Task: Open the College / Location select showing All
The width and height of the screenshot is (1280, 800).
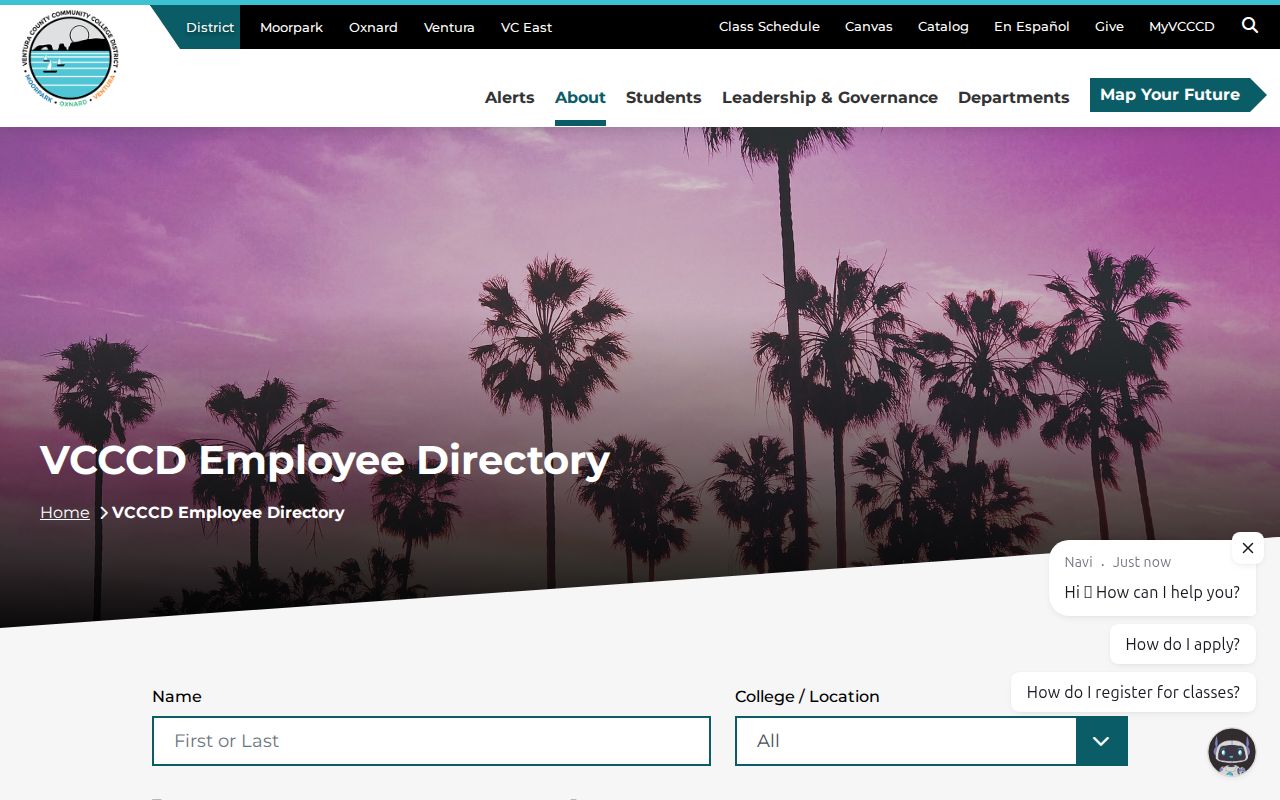Action: pyautogui.click(x=931, y=741)
